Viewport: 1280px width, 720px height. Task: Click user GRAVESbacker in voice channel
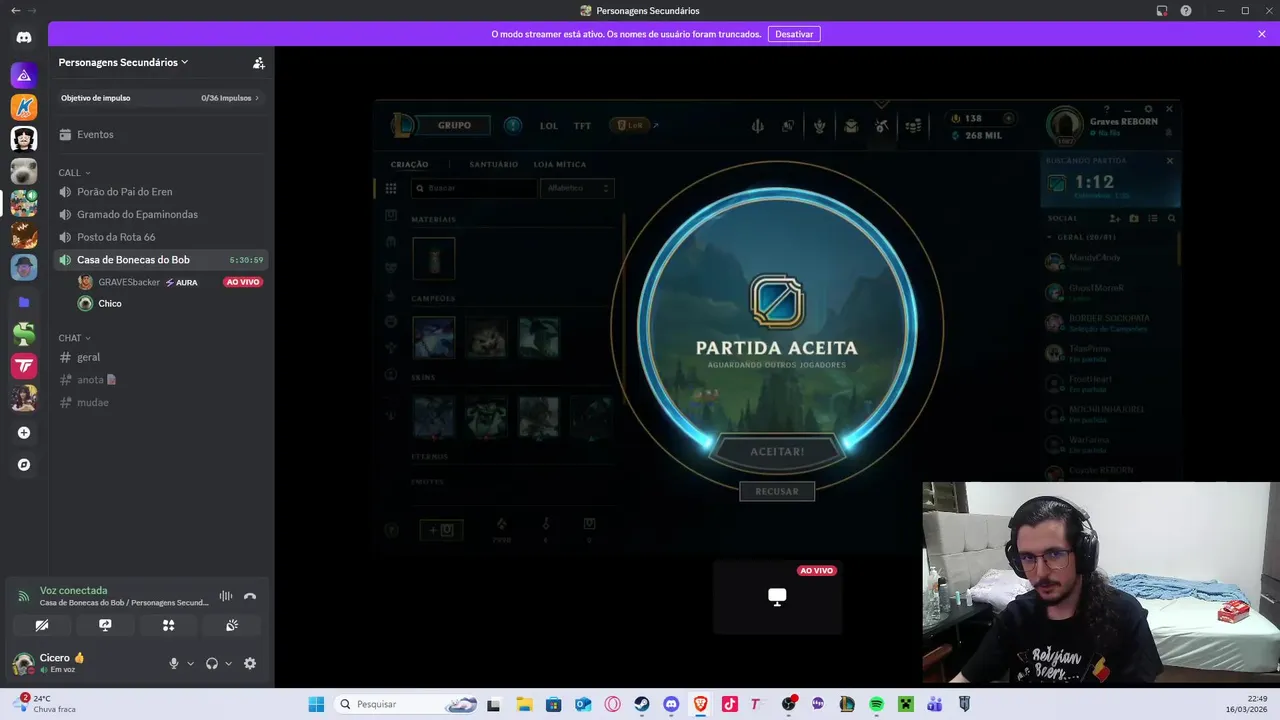click(x=170, y=282)
